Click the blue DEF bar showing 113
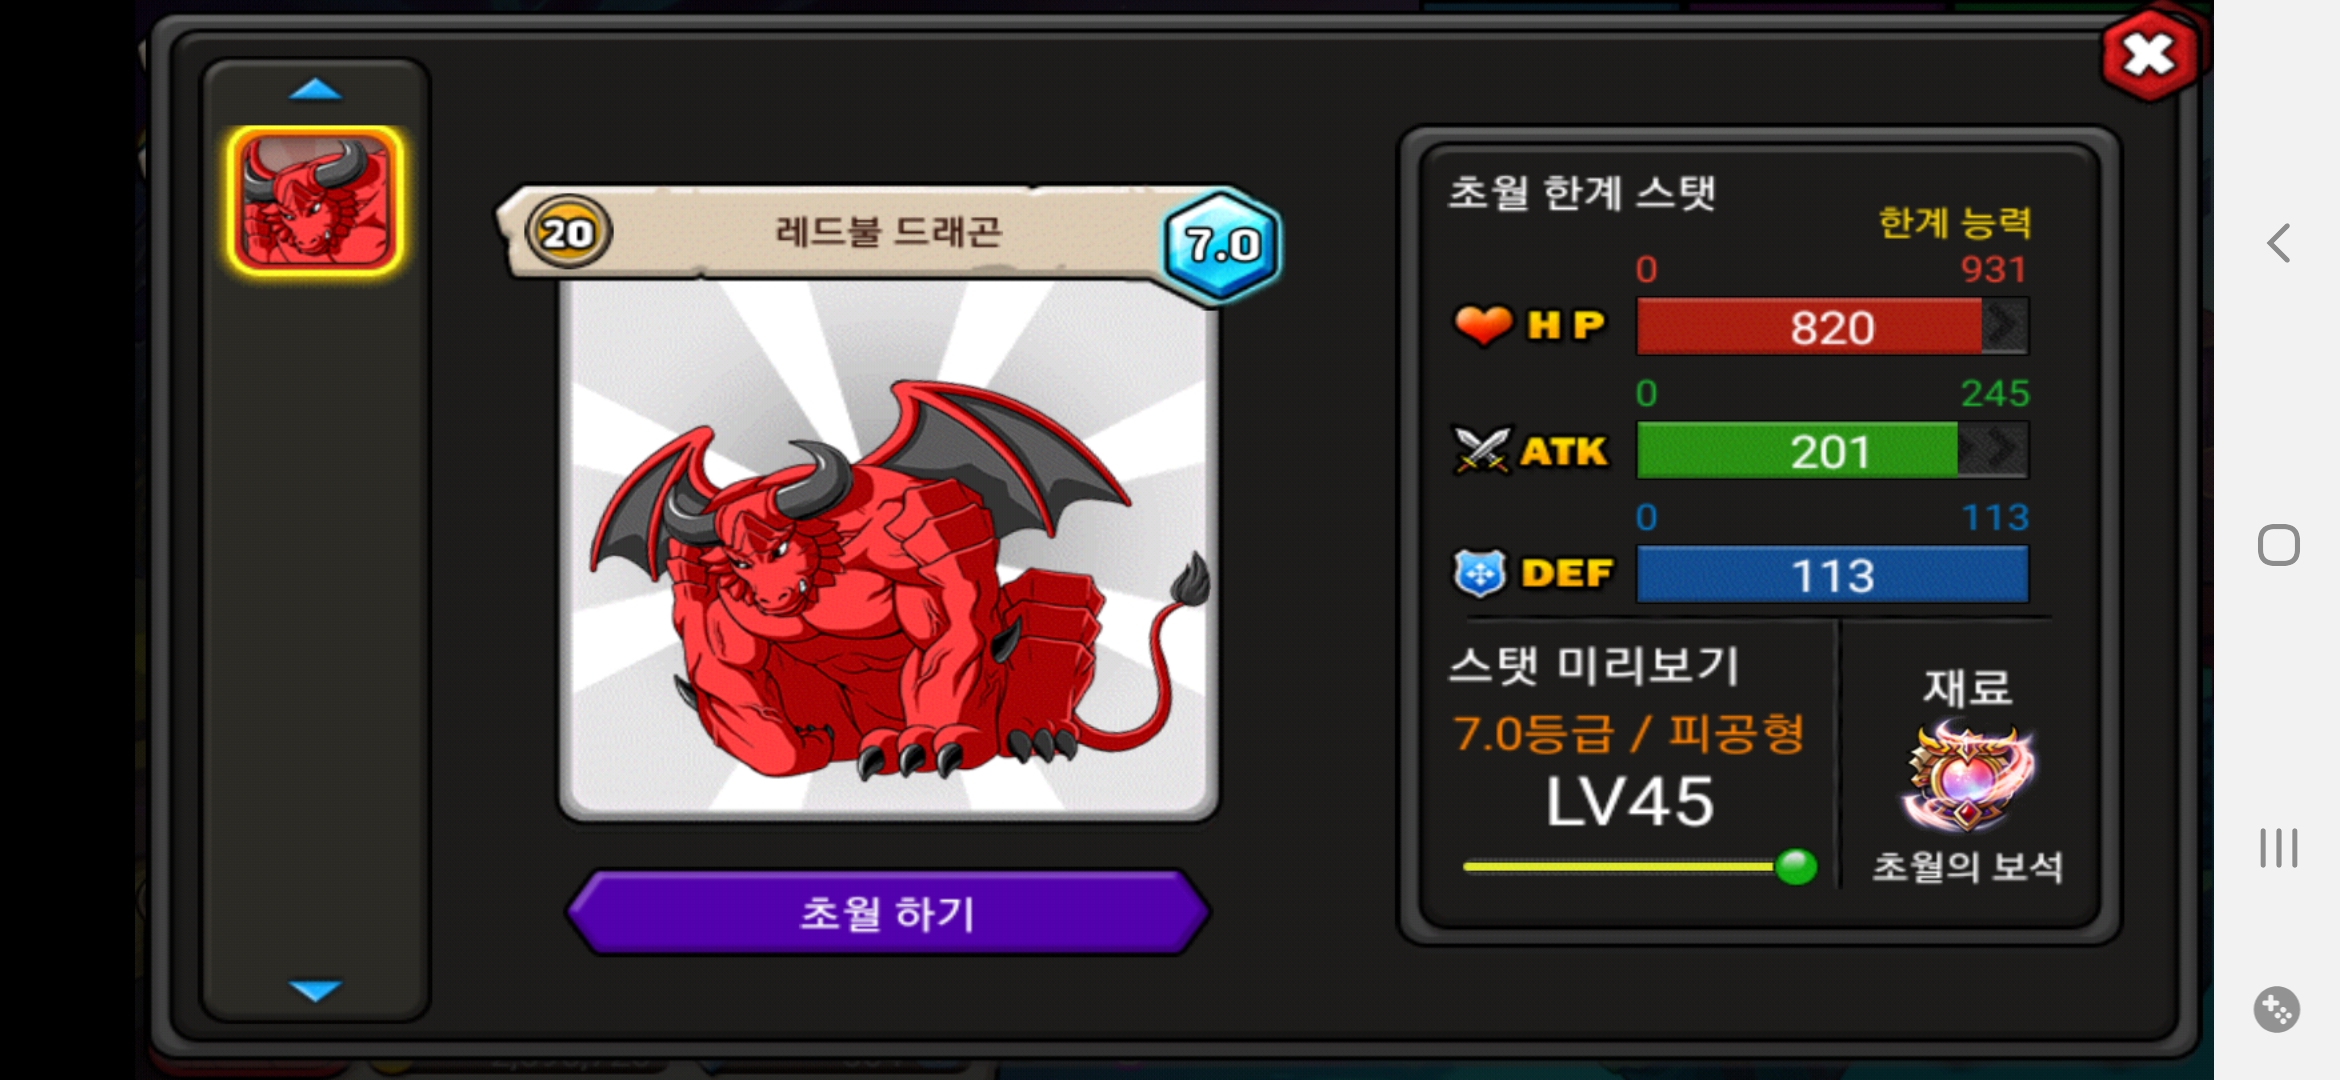 1832,575
